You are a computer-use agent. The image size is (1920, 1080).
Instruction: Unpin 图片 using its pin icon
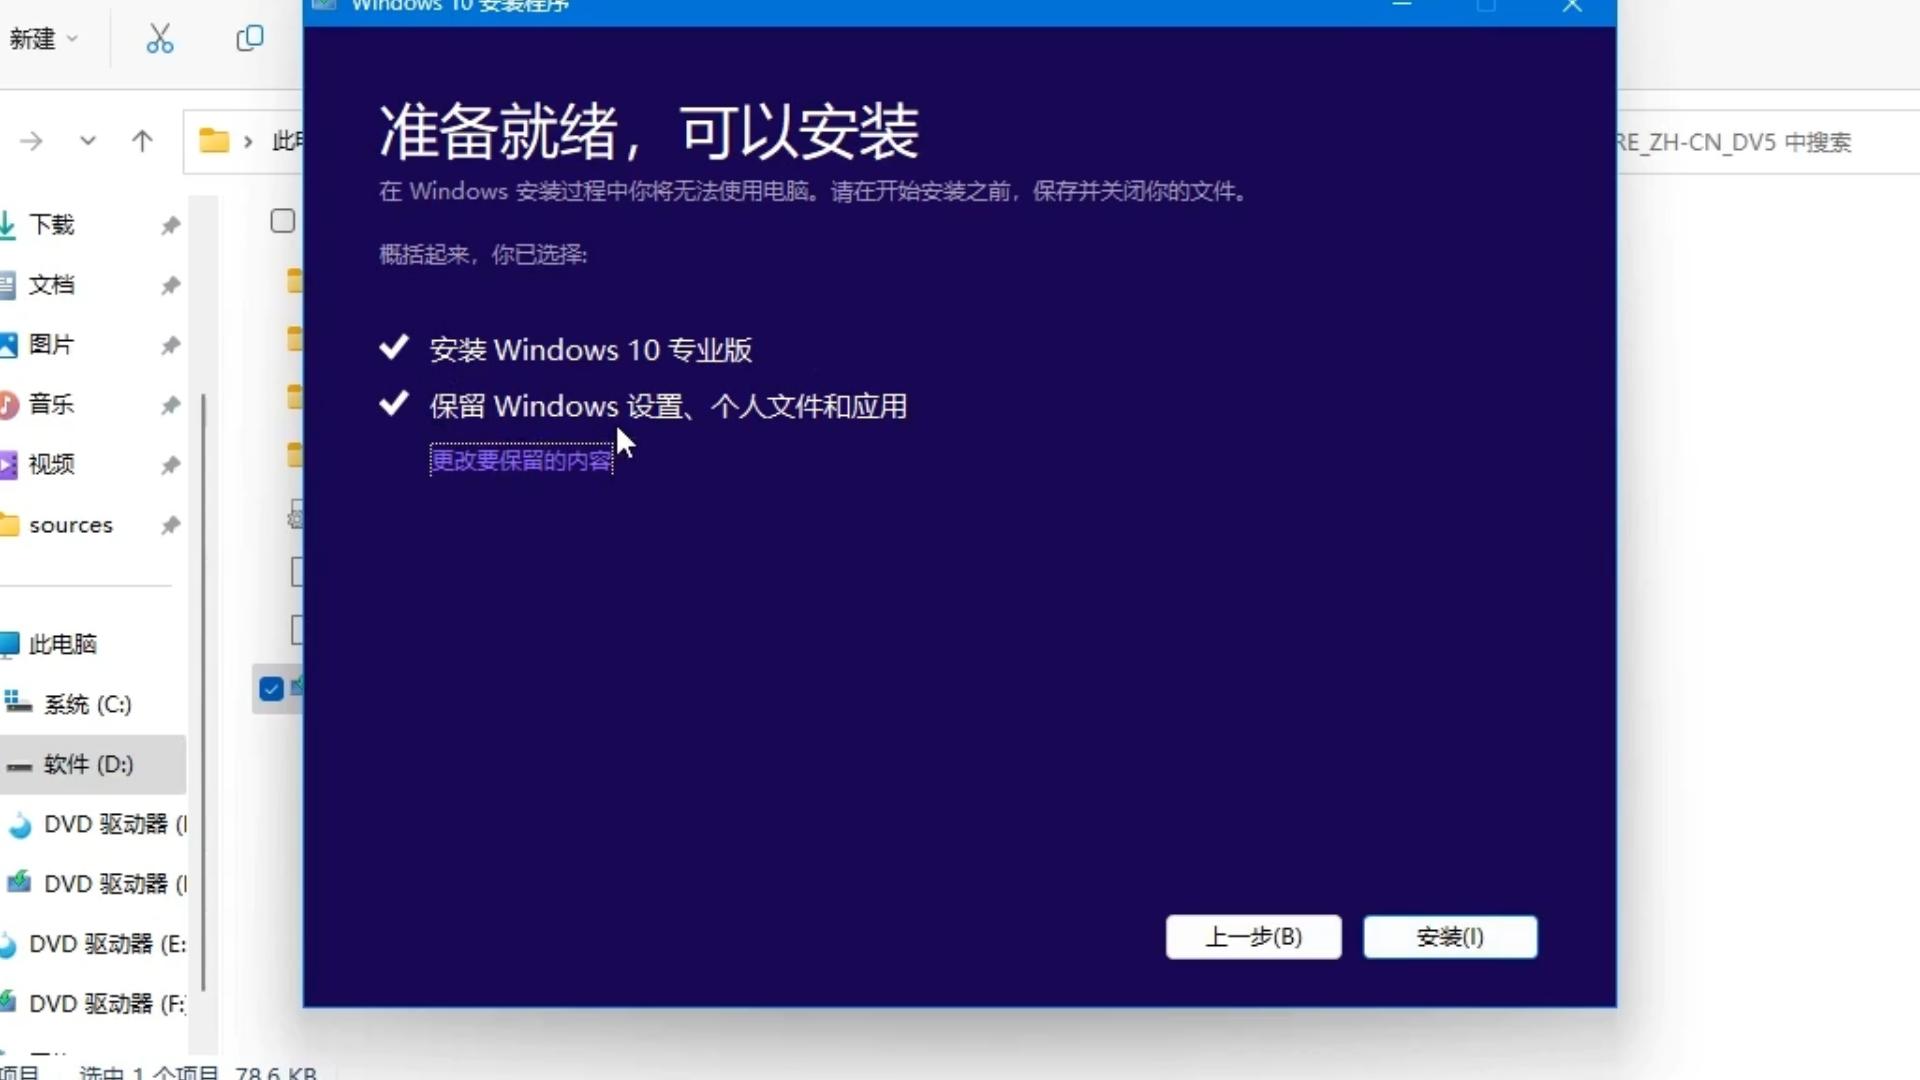pyautogui.click(x=171, y=346)
